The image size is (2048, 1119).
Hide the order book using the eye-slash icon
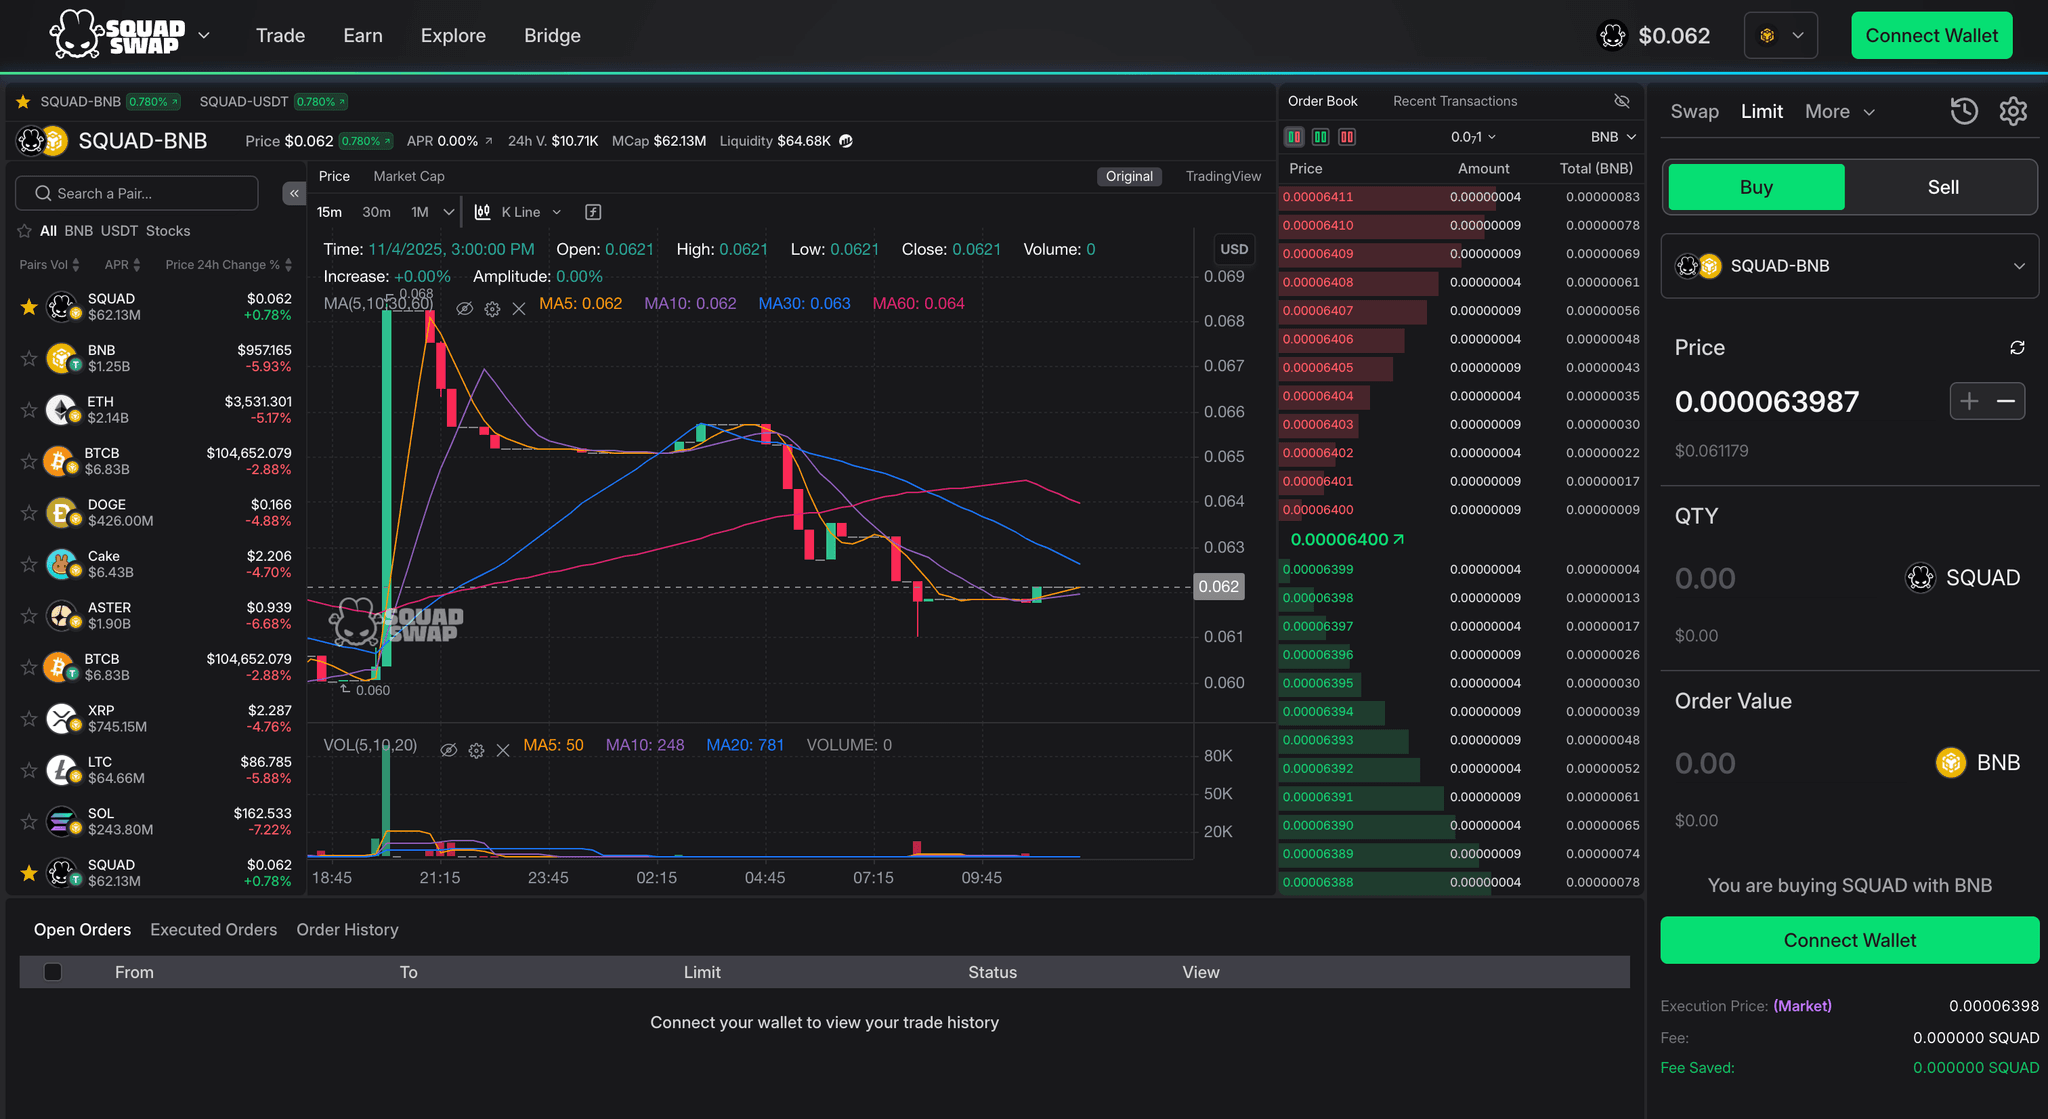click(x=1622, y=101)
